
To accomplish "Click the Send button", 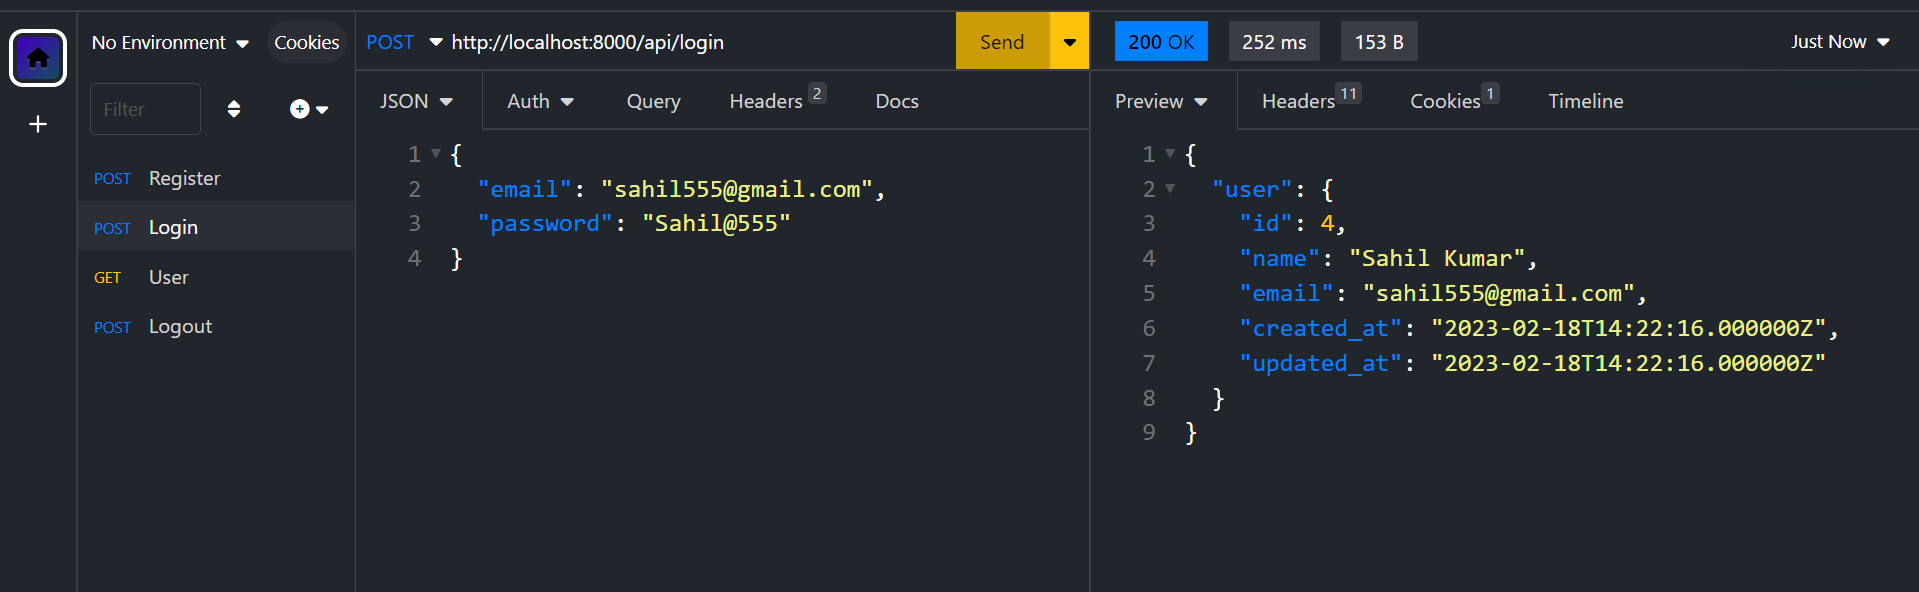I will coord(1002,42).
